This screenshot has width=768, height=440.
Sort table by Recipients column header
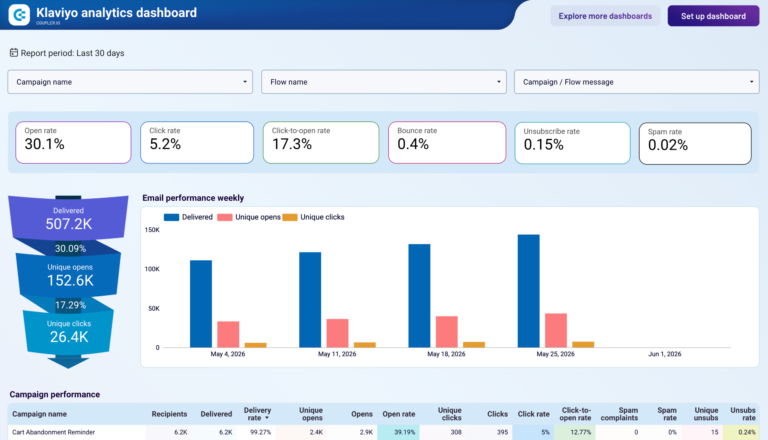[169, 414]
